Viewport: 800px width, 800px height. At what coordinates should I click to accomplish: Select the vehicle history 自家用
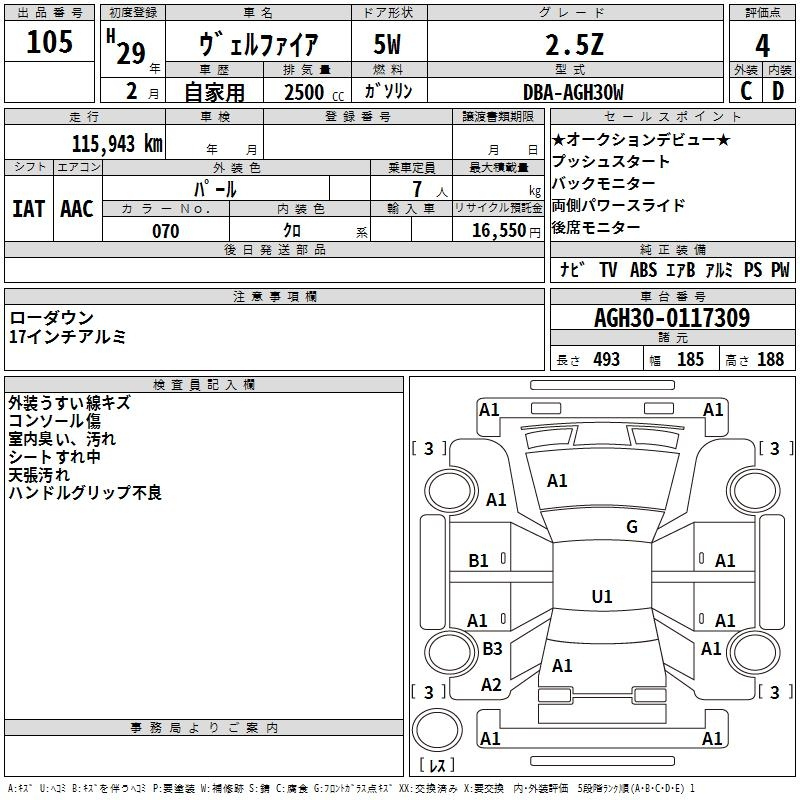pyautogui.click(x=214, y=92)
